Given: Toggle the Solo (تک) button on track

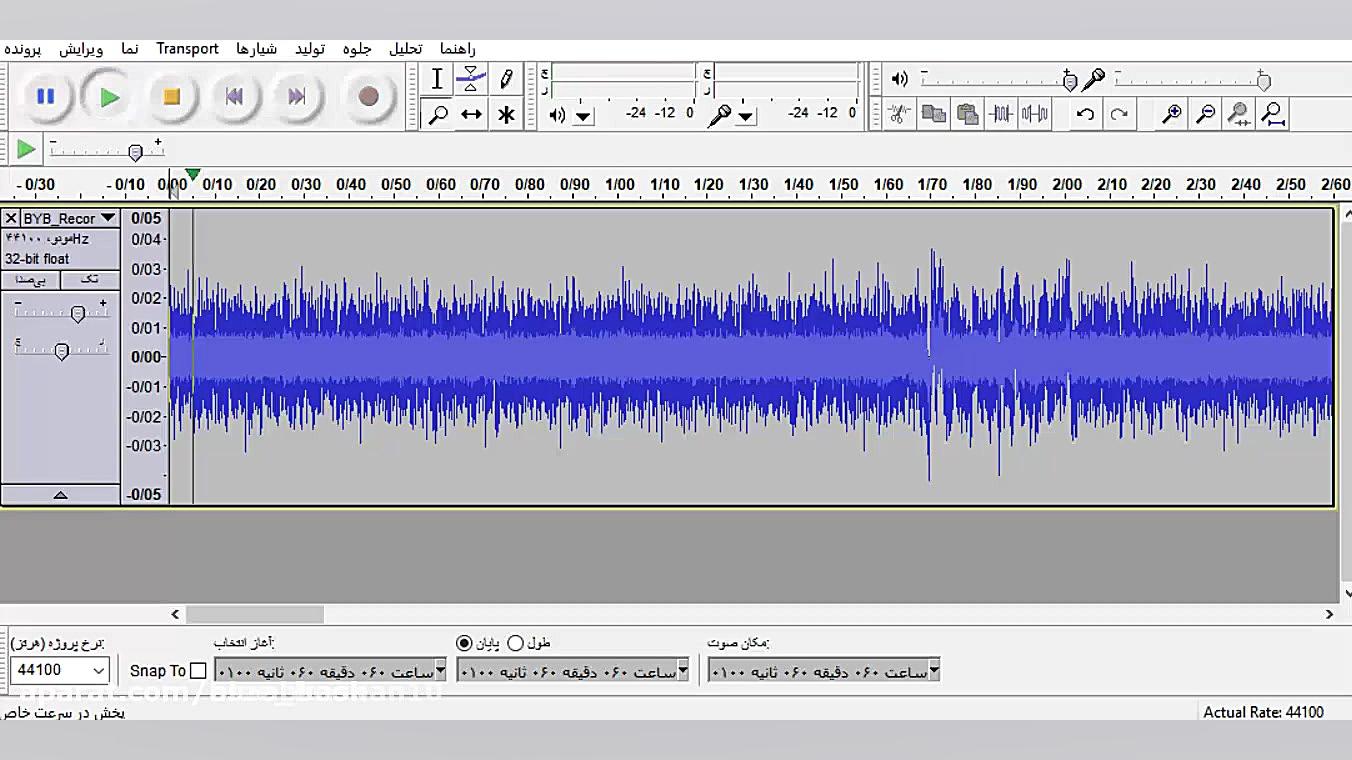Looking at the screenshot, I should click(90, 280).
